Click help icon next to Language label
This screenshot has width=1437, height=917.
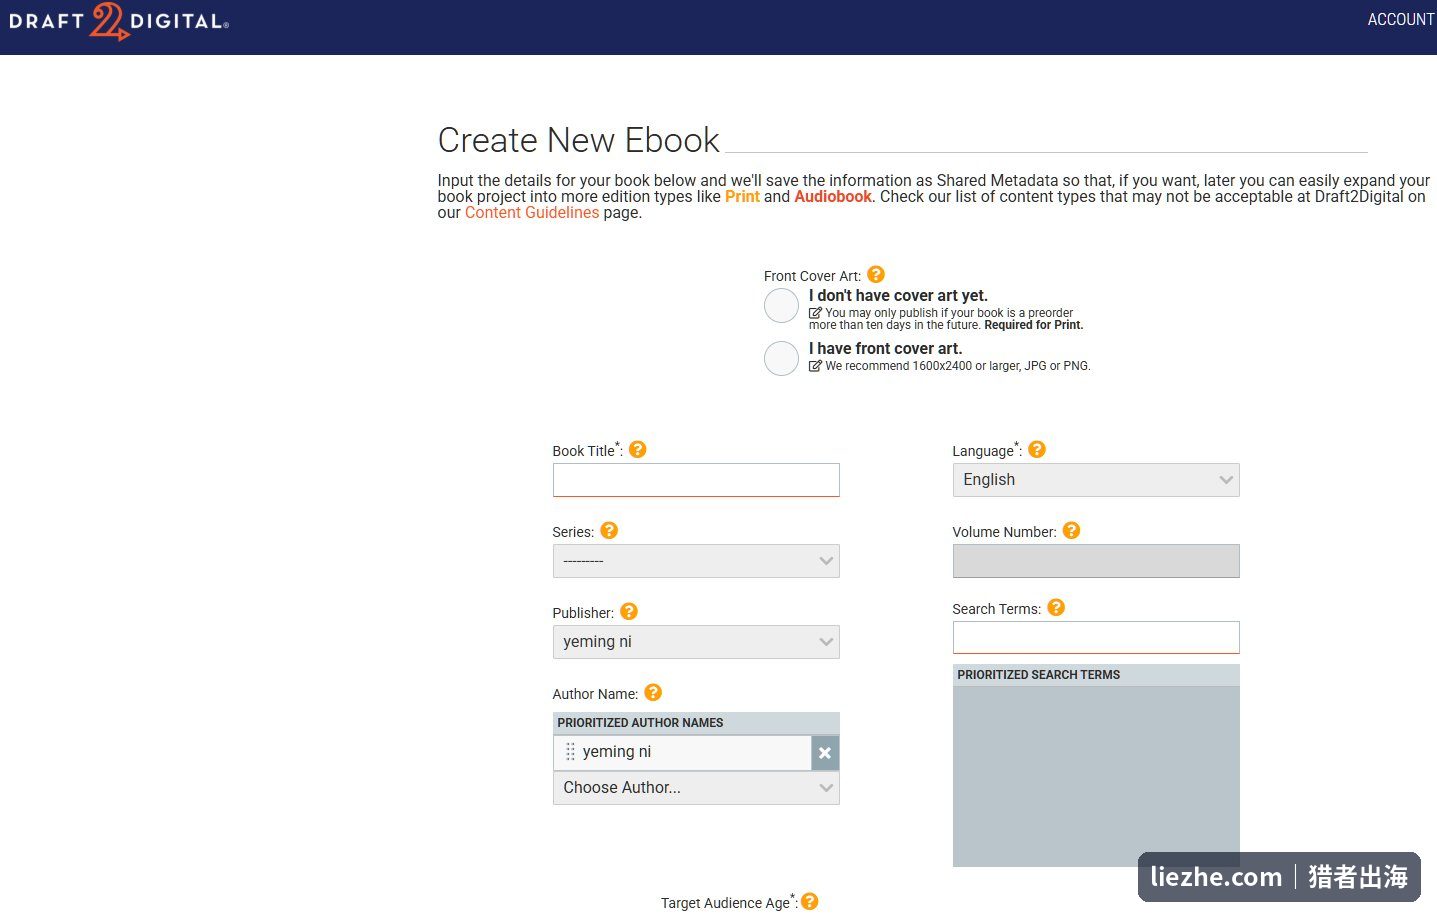(x=1037, y=449)
